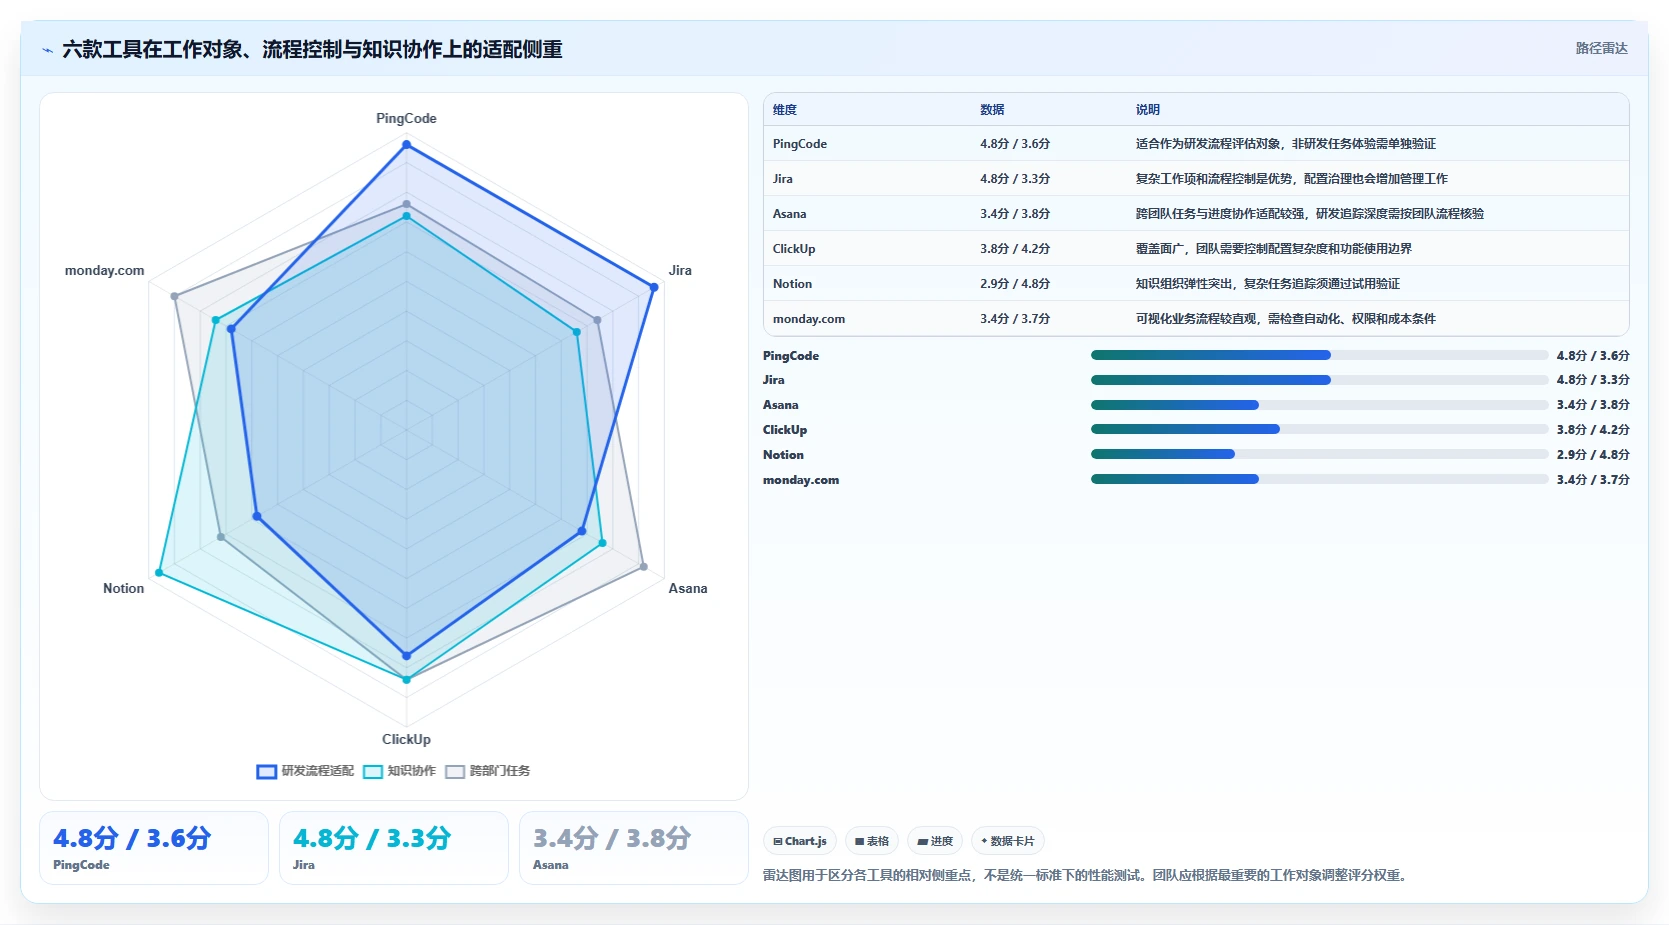Viewport: 1669px width, 925px height.
Task: Click the description starting with 复杂工作项和流程控制
Action: pos(1292,179)
